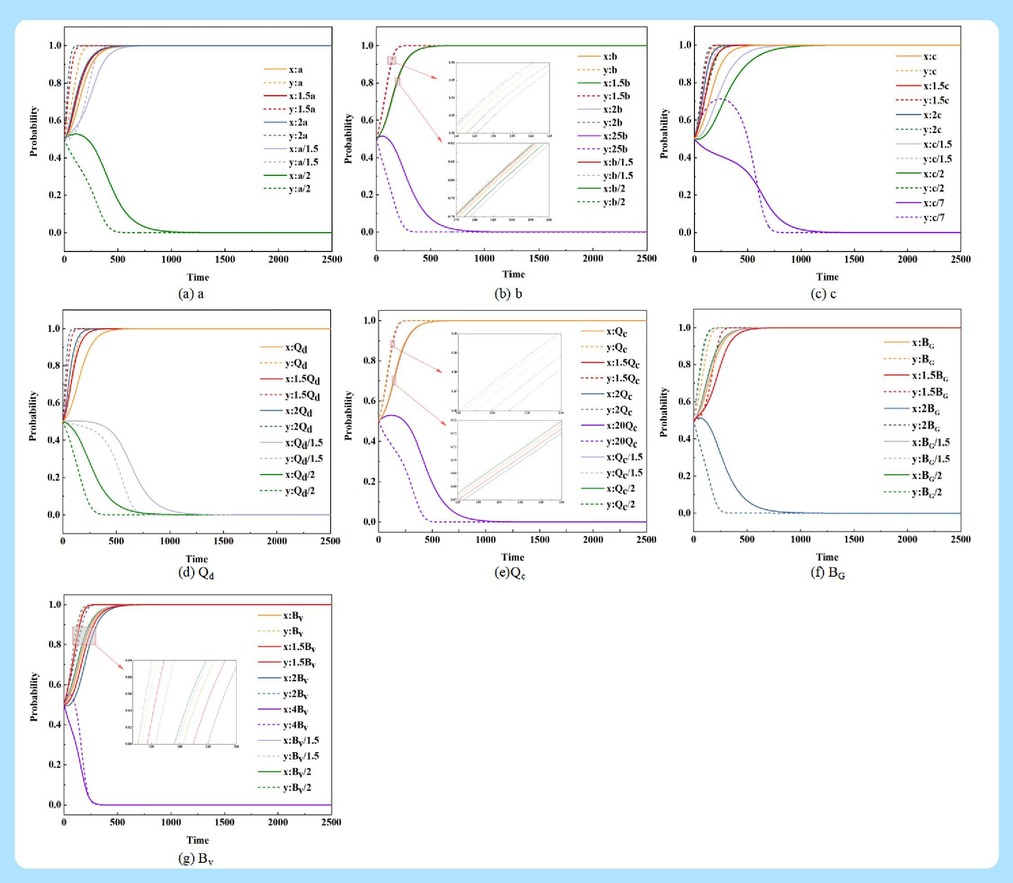
Task: Select legend entry "y:Qd/2"
Action: (288, 491)
